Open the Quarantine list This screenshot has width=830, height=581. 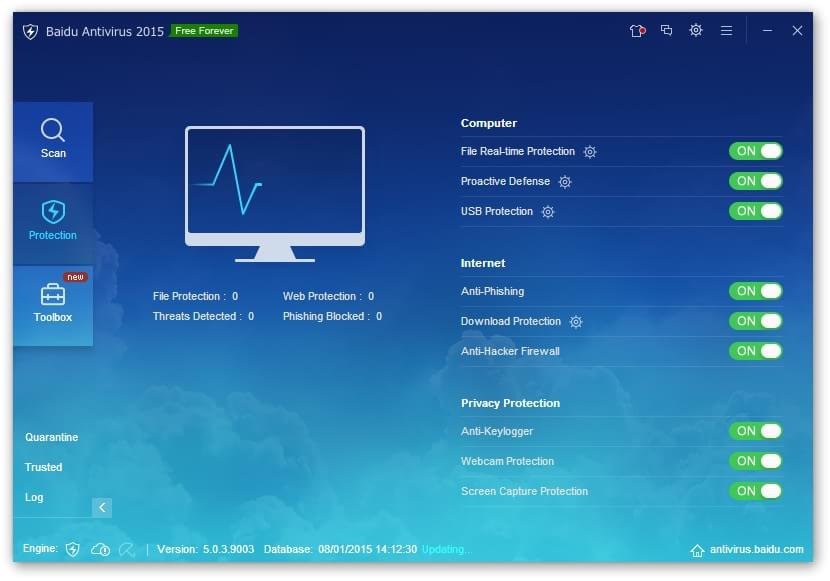(51, 438)
